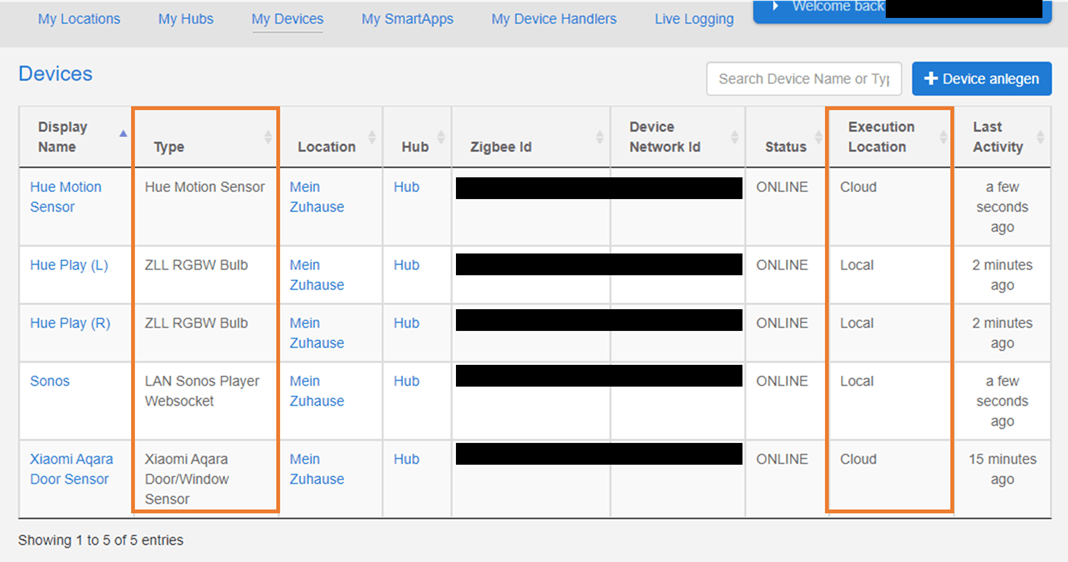
Task: Focus the Search Device Name field
Action: point(804,79)
